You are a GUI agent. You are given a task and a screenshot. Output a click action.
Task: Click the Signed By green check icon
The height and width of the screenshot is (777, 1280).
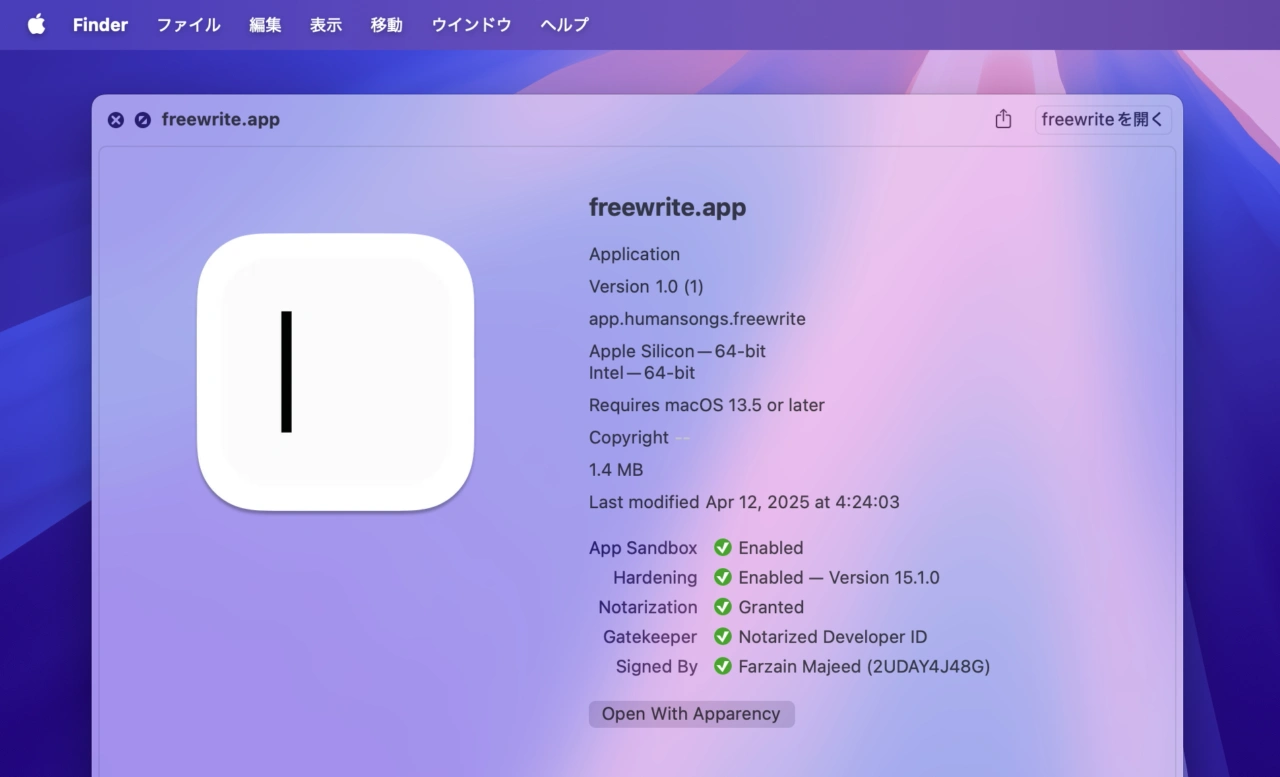pos(723,667)
